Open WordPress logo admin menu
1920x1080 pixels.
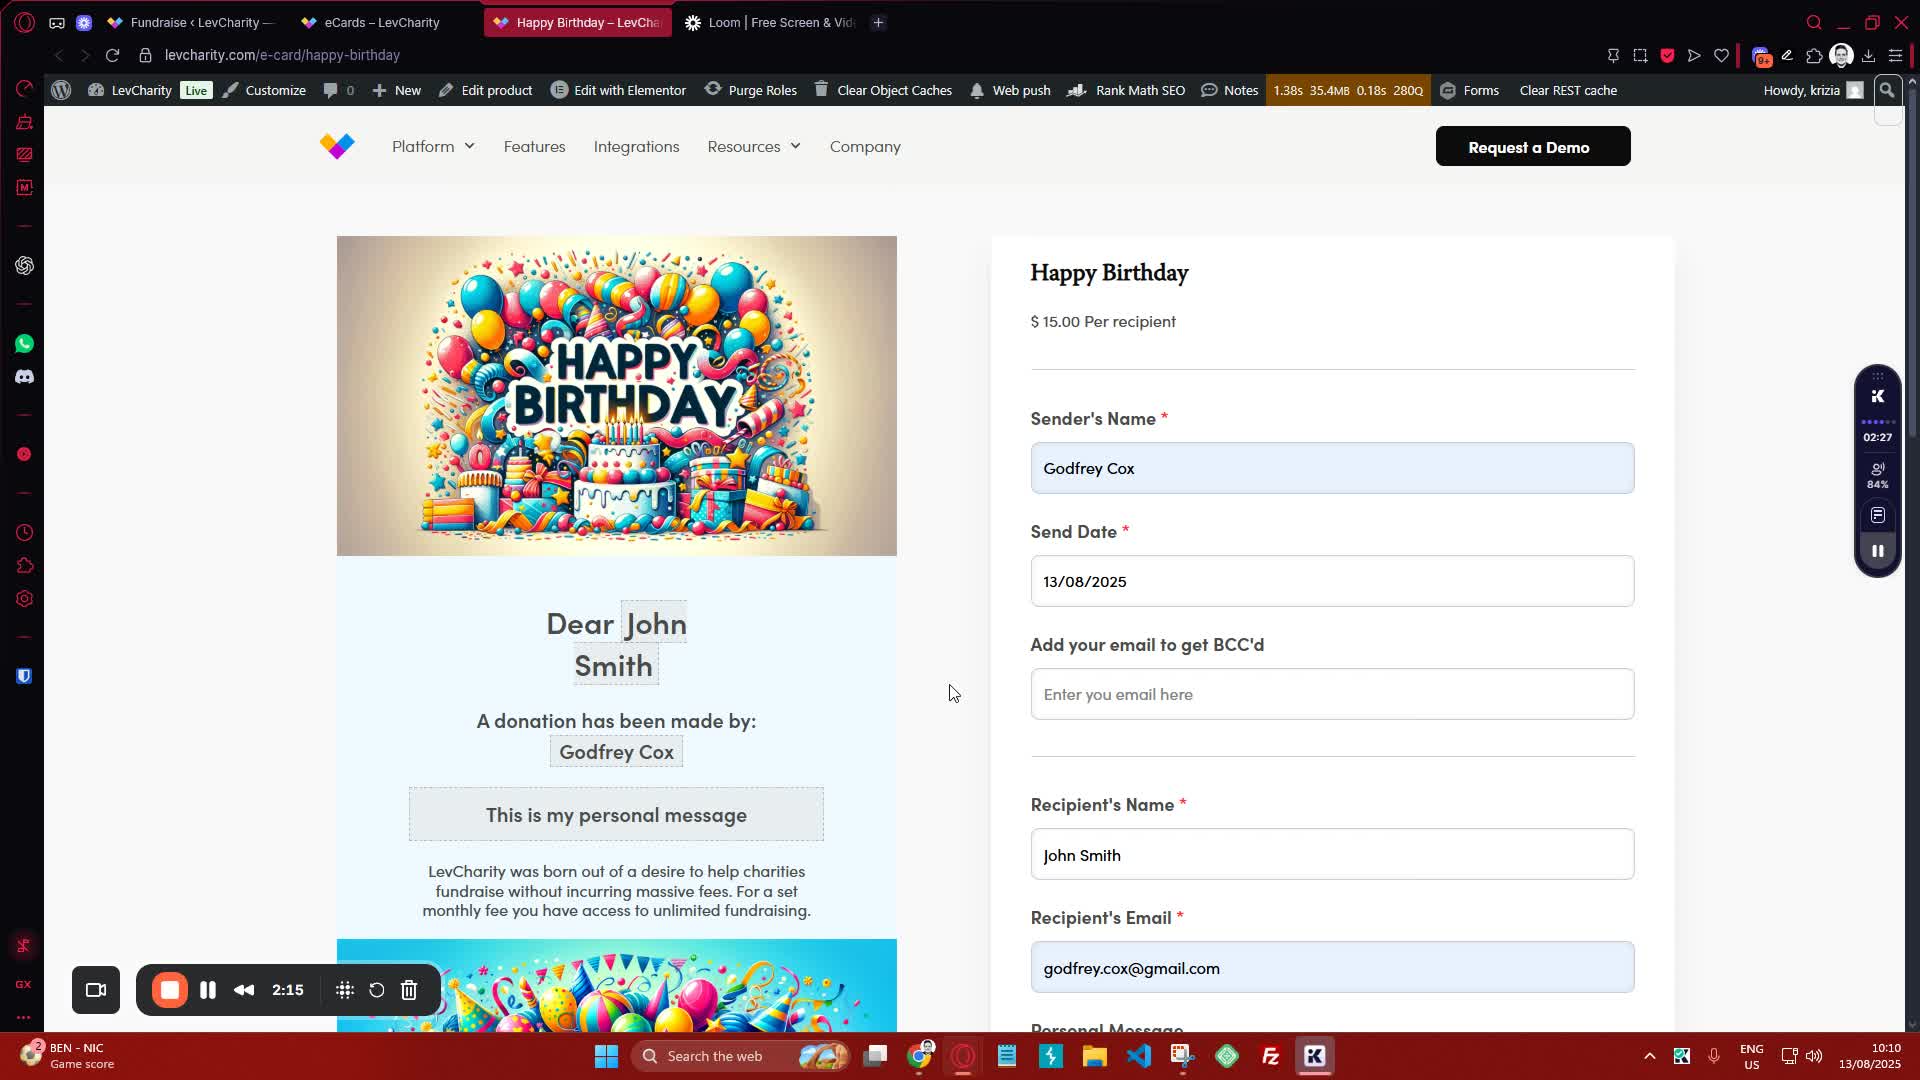point(61,90)
